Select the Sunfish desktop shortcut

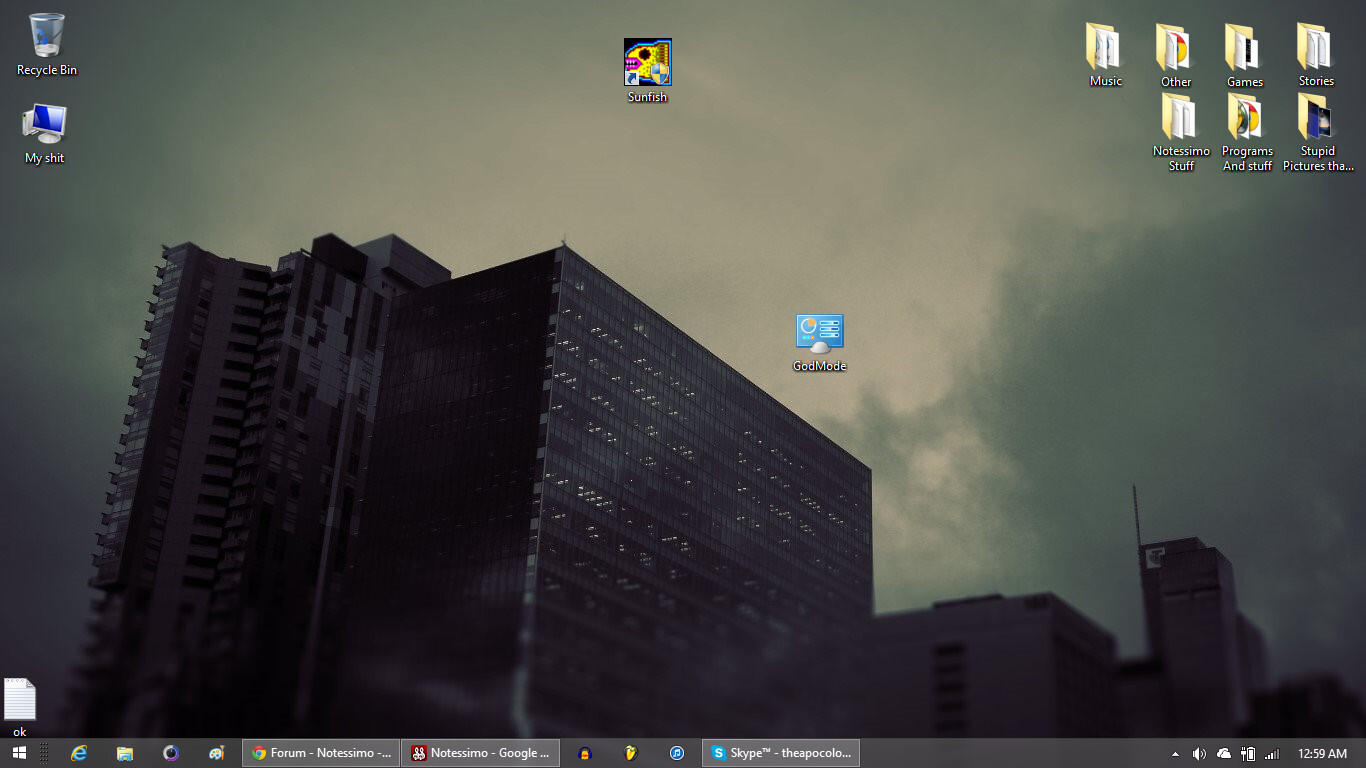[647, 63]
